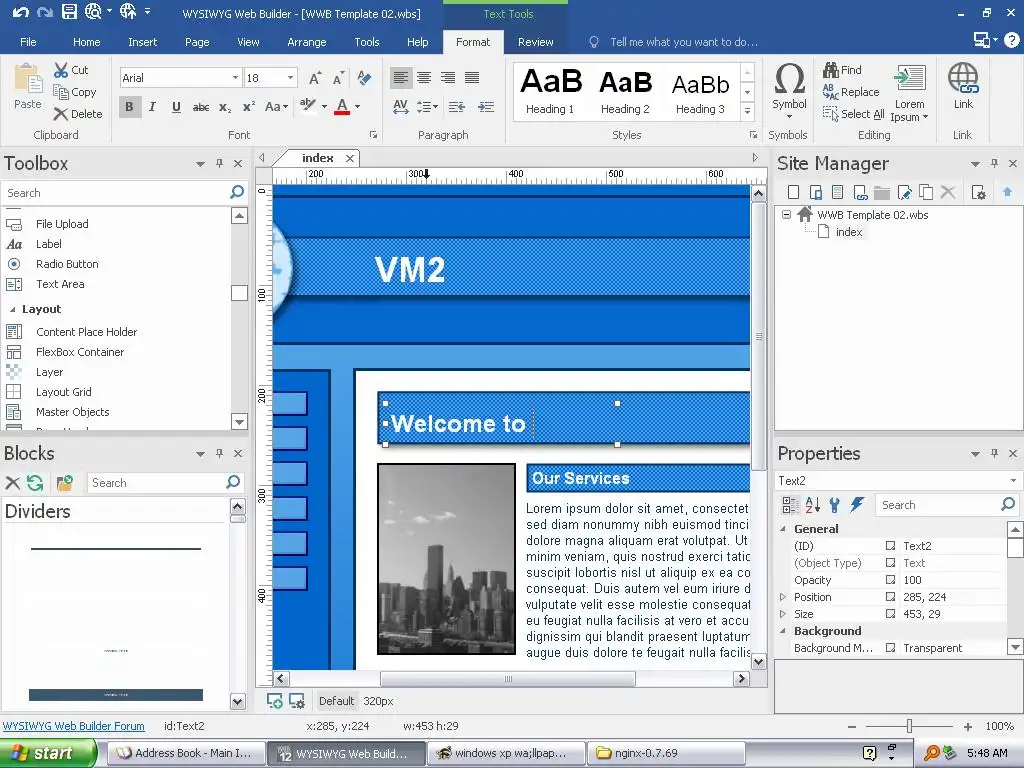Increase font size with grow icon
1024x768 pixels.
[x=315, y=78]
